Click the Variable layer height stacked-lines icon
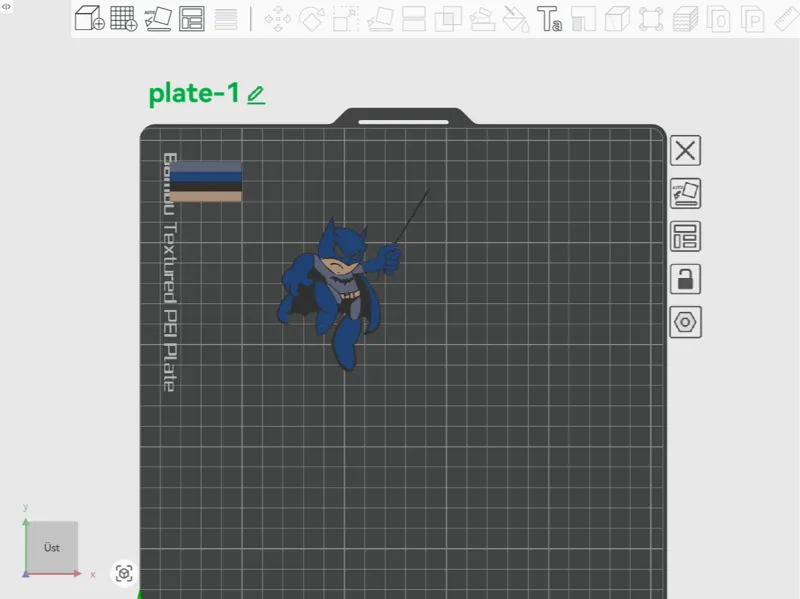This screenshot has height=599, width=800. point(226,18)
